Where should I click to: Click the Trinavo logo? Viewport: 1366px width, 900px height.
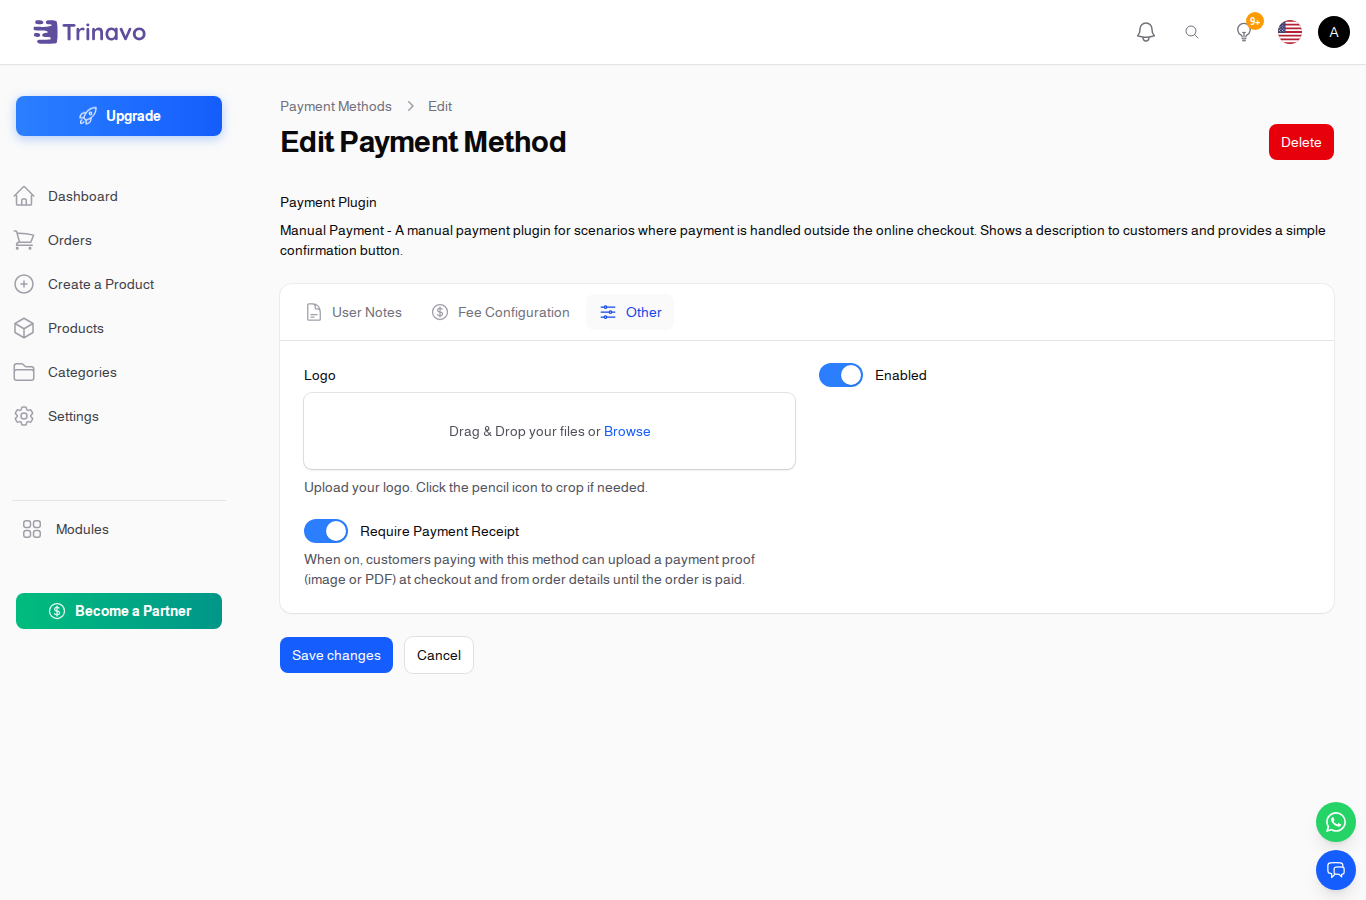89,32
